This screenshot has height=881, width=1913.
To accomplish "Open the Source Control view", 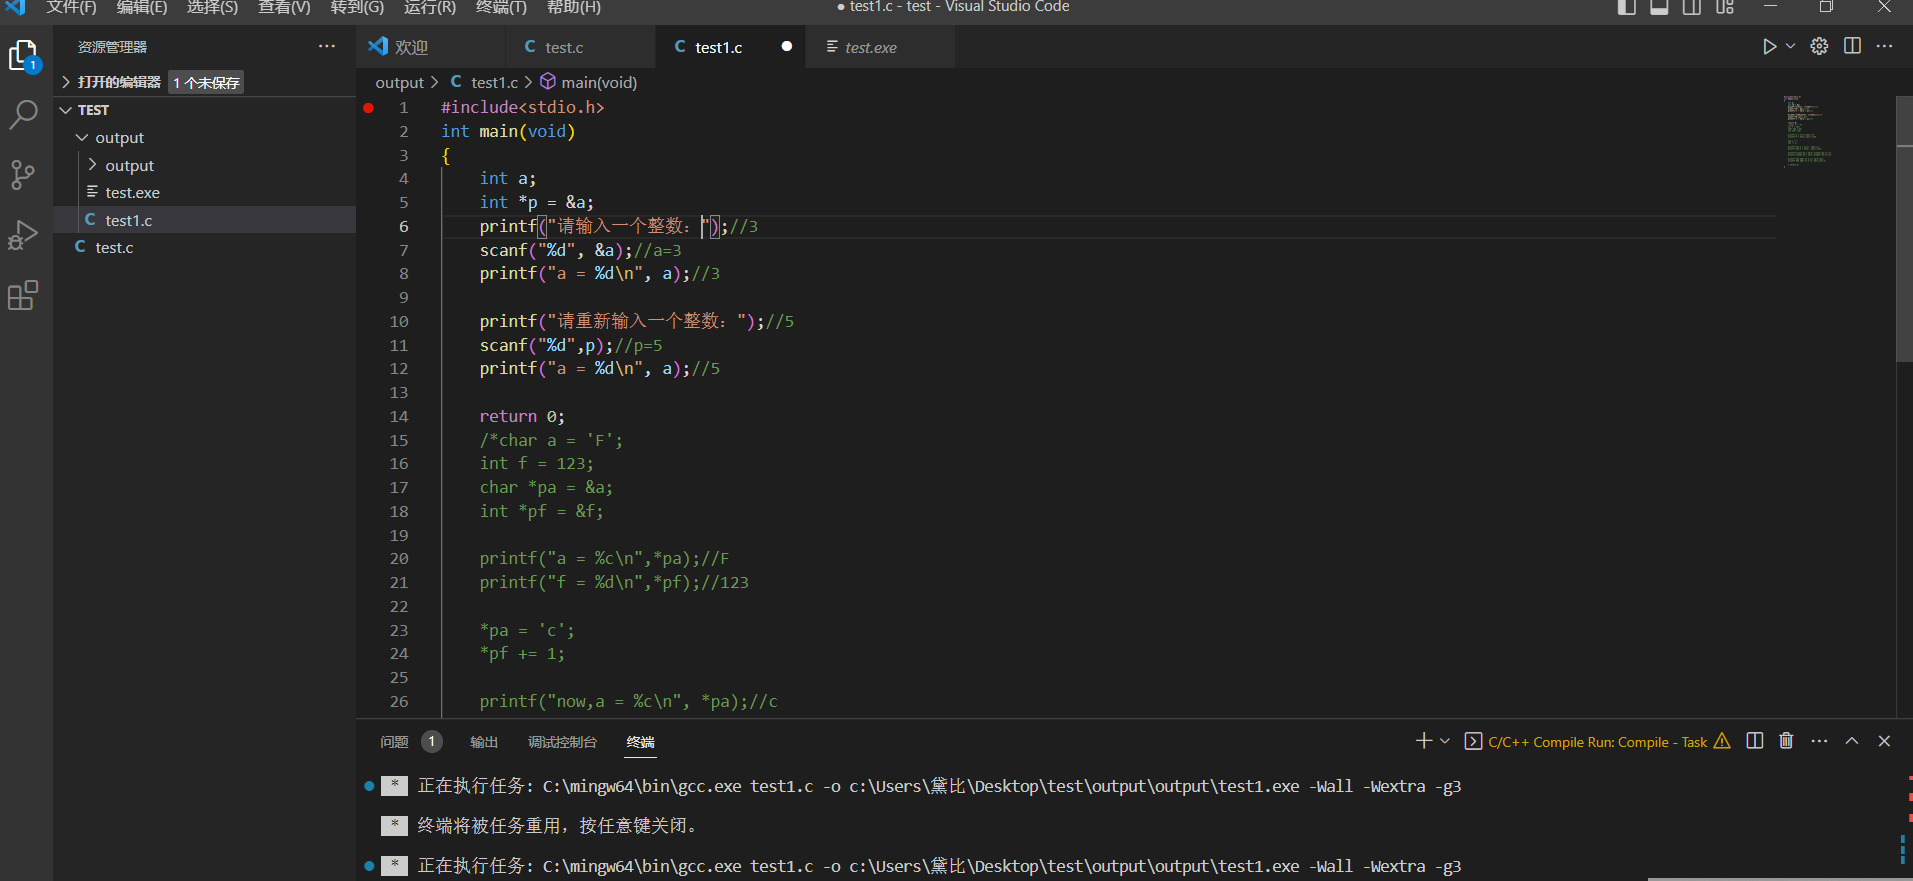I will pos(24,175).
